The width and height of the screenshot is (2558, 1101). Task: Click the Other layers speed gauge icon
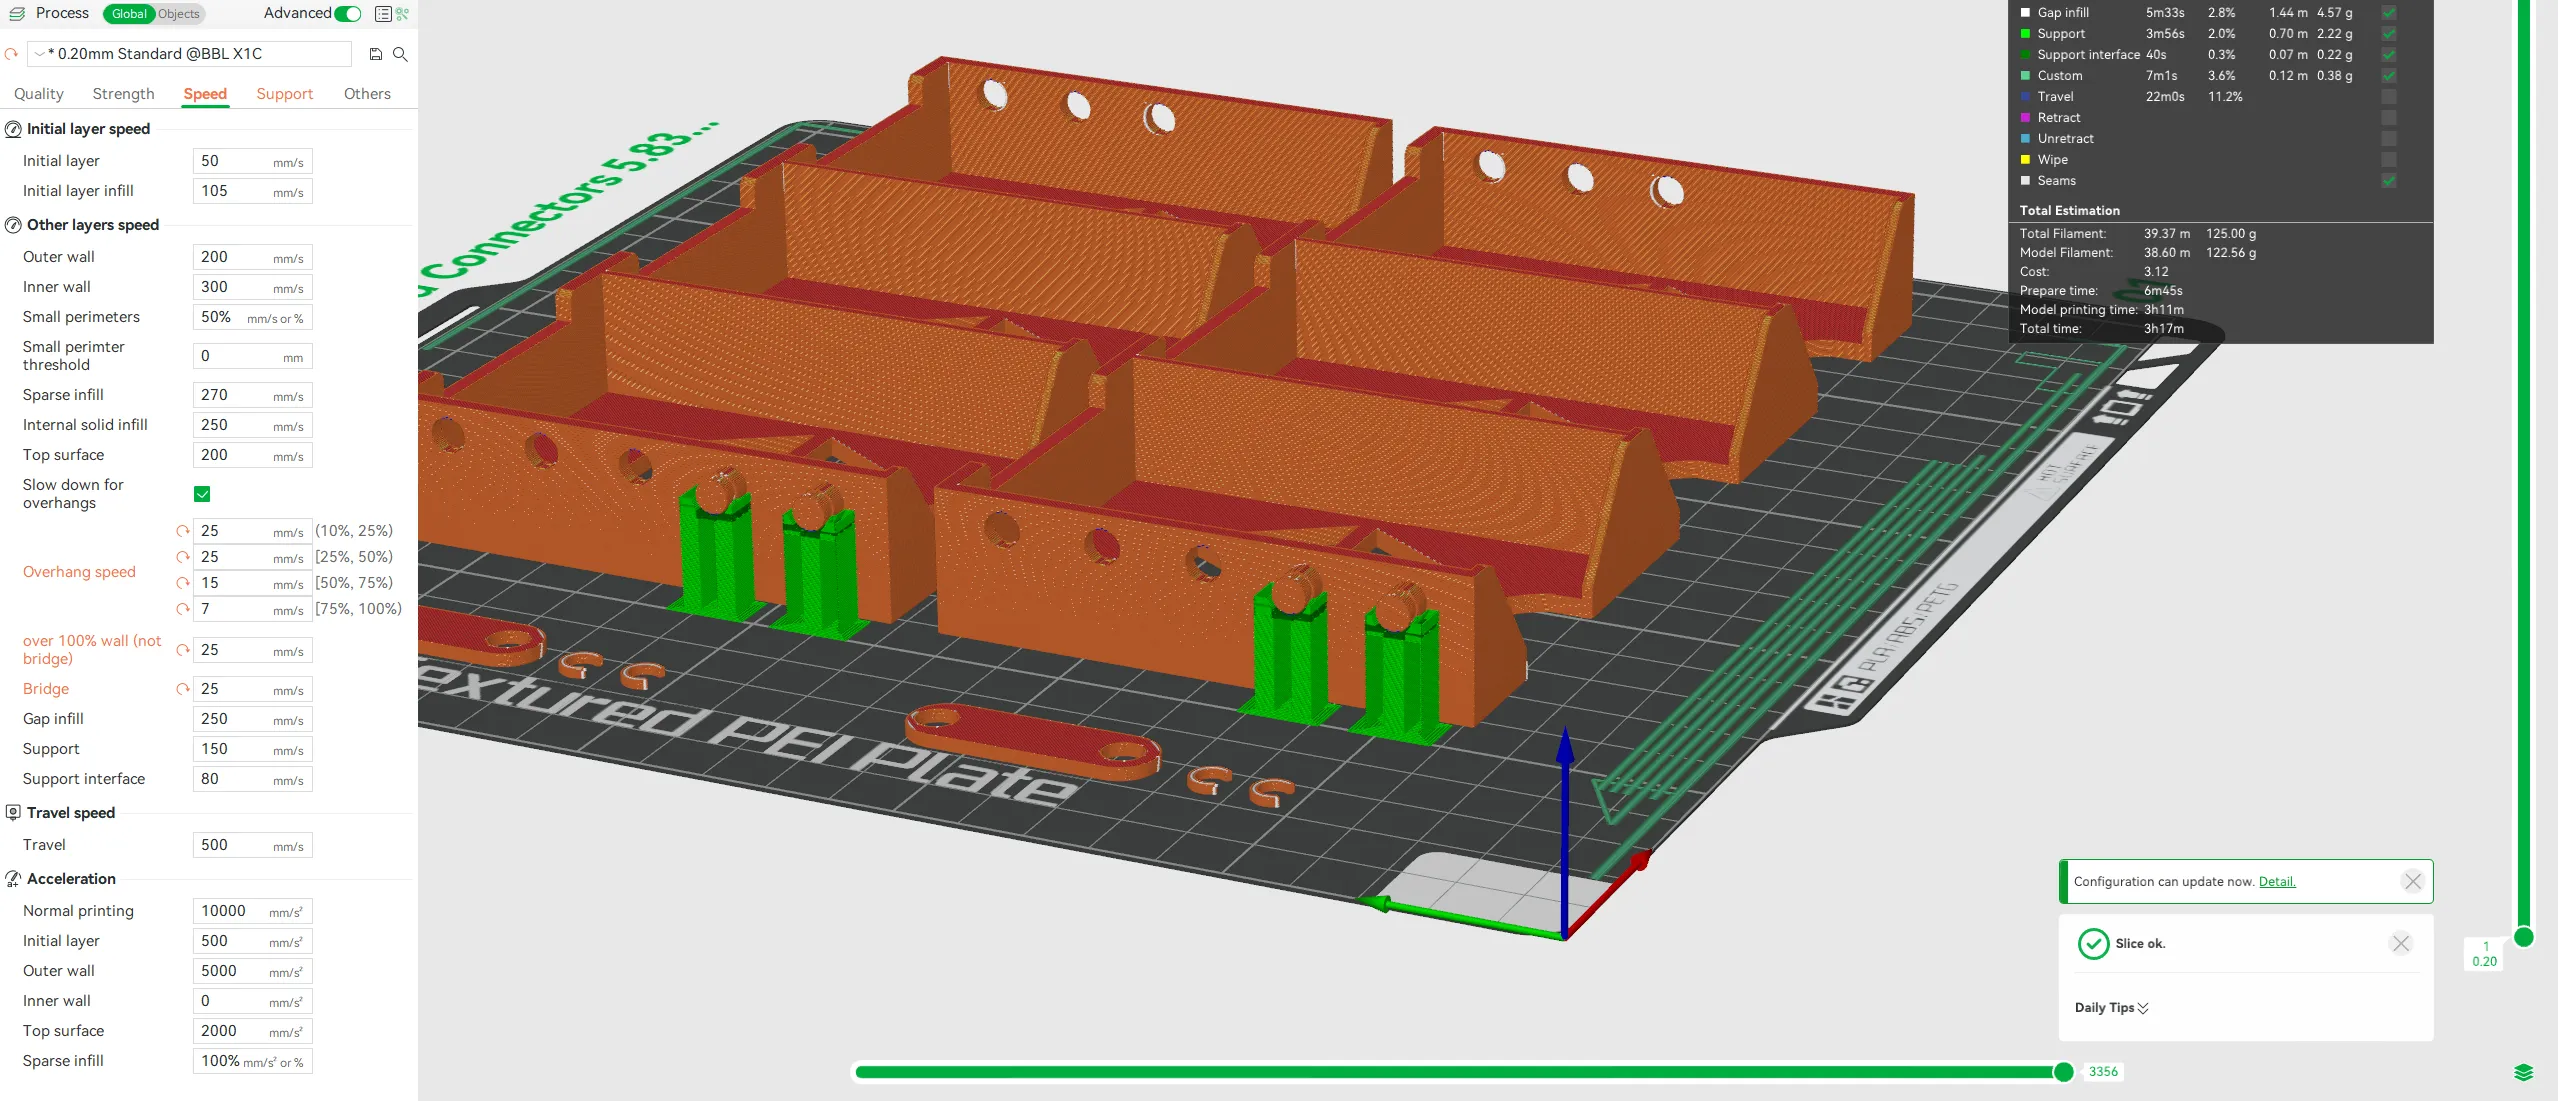14,225
